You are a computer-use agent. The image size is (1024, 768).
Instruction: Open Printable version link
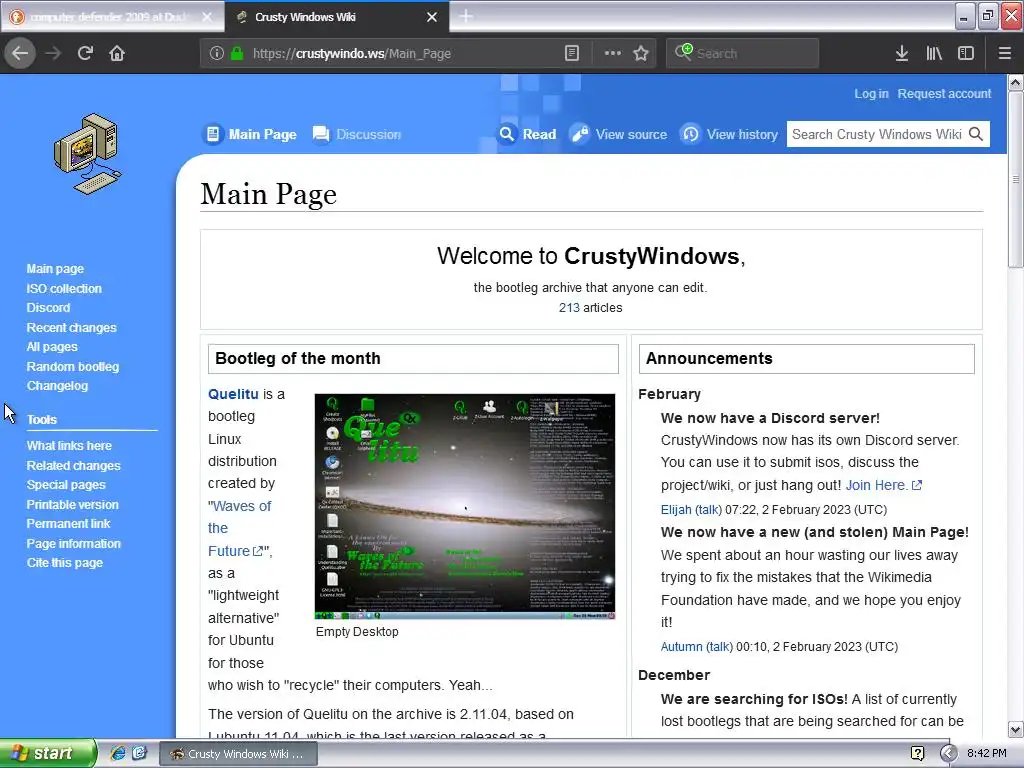pyautogui.click(x=72, y=504)
